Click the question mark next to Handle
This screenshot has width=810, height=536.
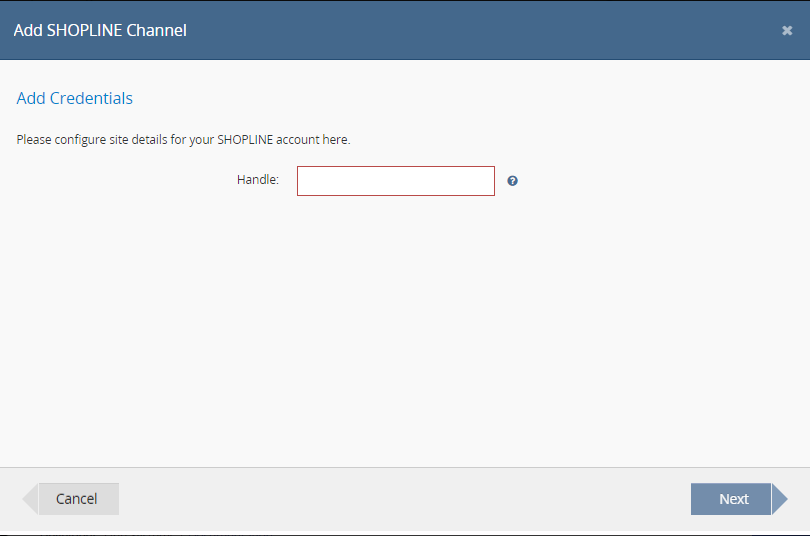click(512, 181)
